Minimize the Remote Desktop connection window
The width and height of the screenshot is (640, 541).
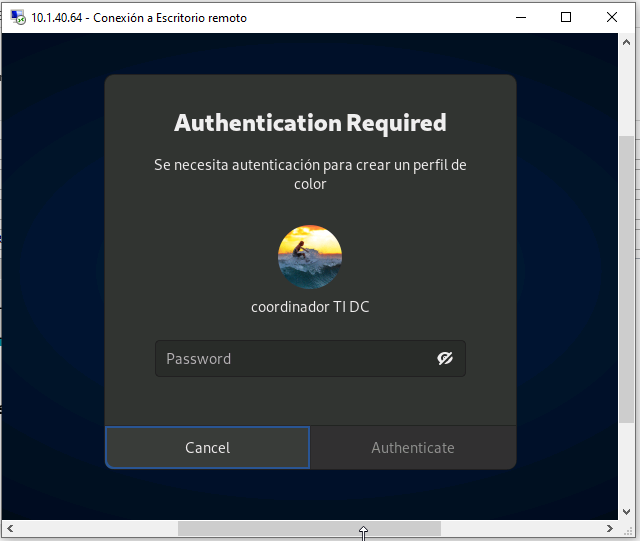[x=520, y=17]
